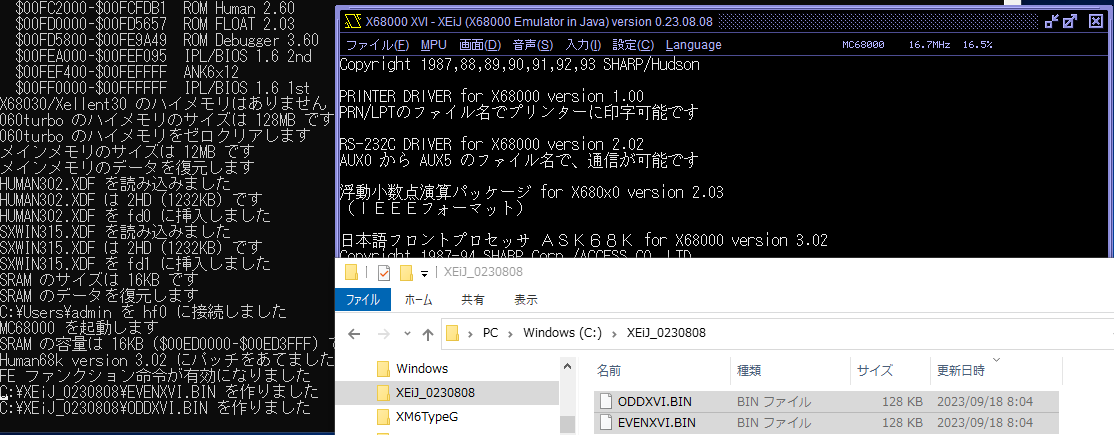
Task: Open the 更新日時 column header dropdown chevron
Action: click(x=995, y=360)
